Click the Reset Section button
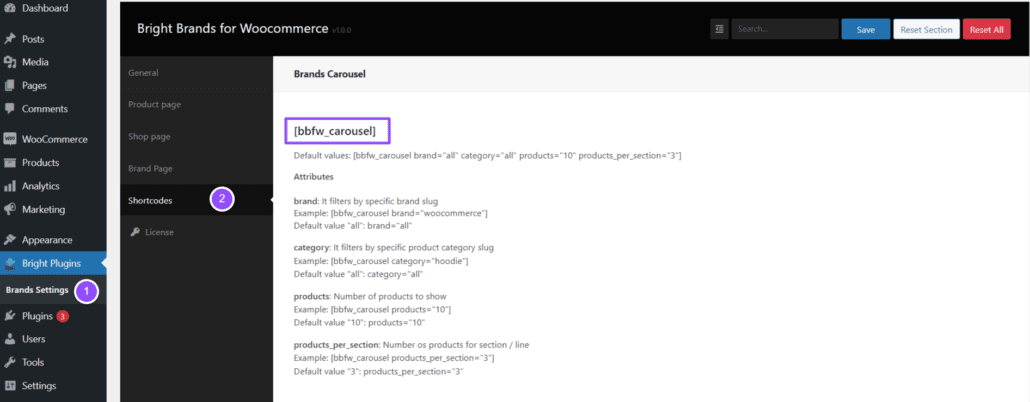The height and width of the screenshot is (402, 1030). (x=926, y=30)
